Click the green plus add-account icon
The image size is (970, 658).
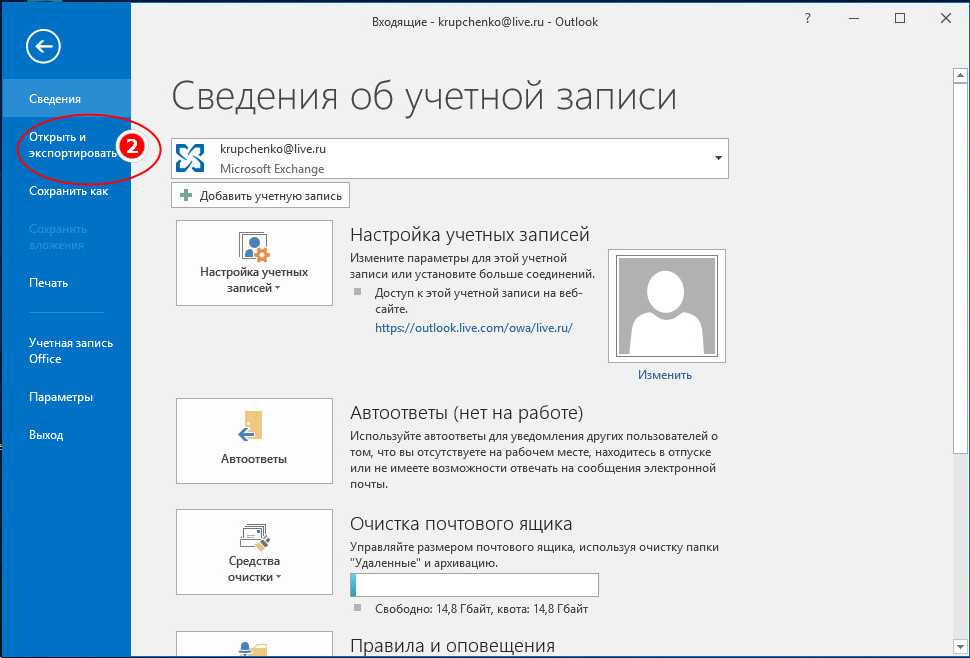coord(185,196)
